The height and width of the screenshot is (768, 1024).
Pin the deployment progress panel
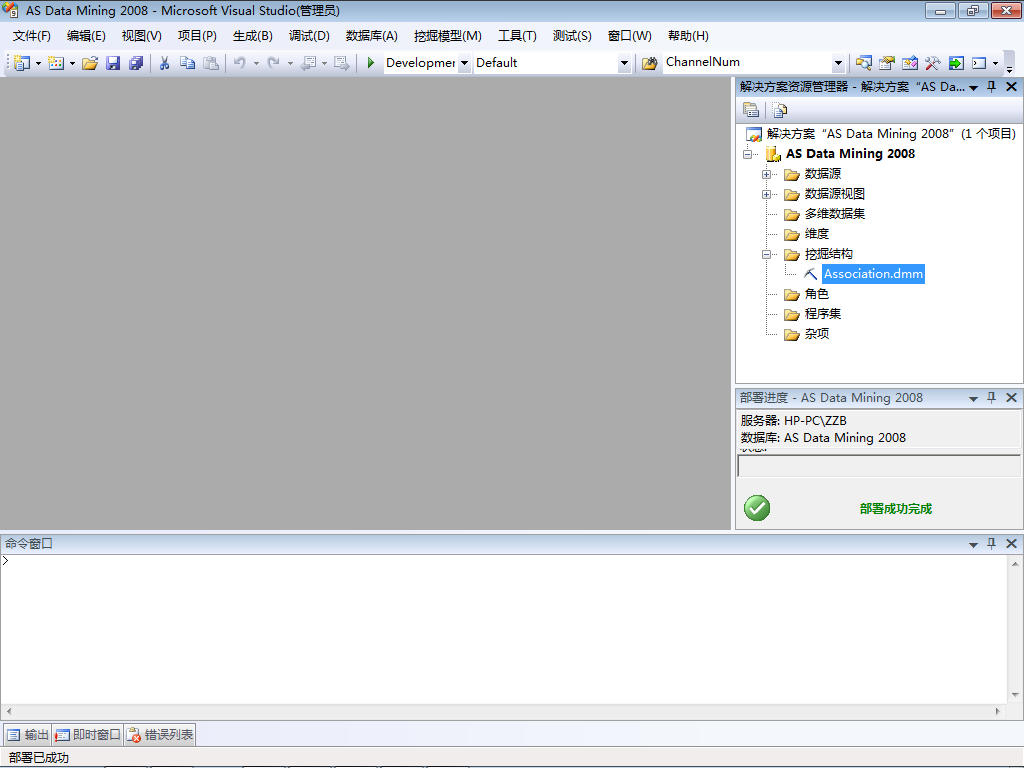click(x=991, y=398)
